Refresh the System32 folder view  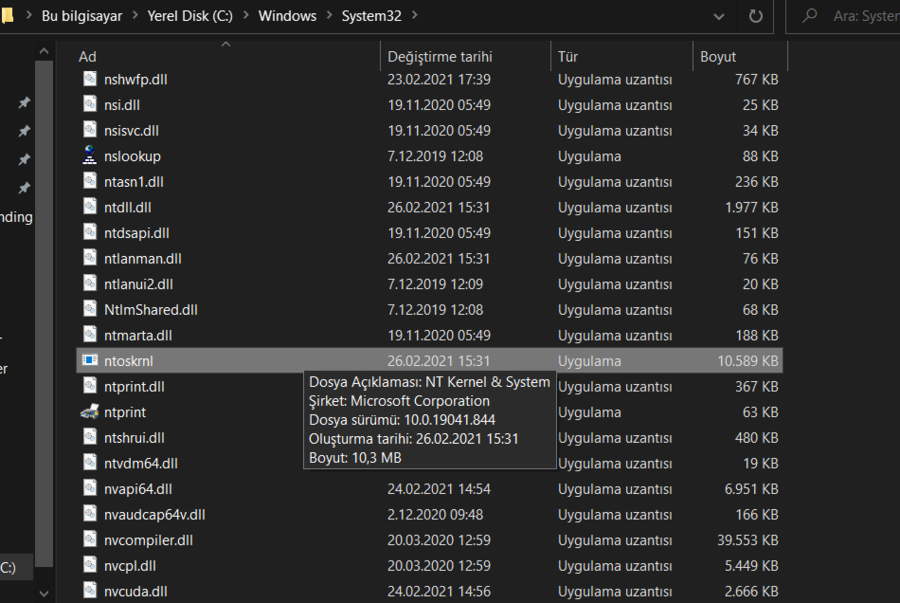tap(755, 16)
